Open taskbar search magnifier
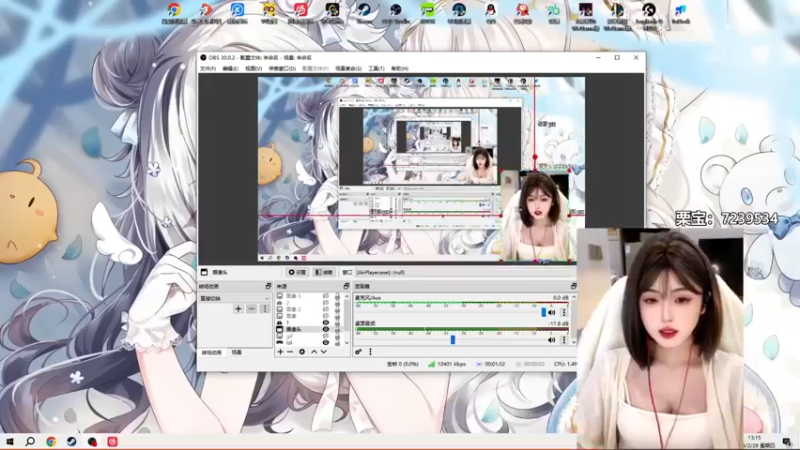The width and height of the screenshot is (800, 450). (30, 441)
